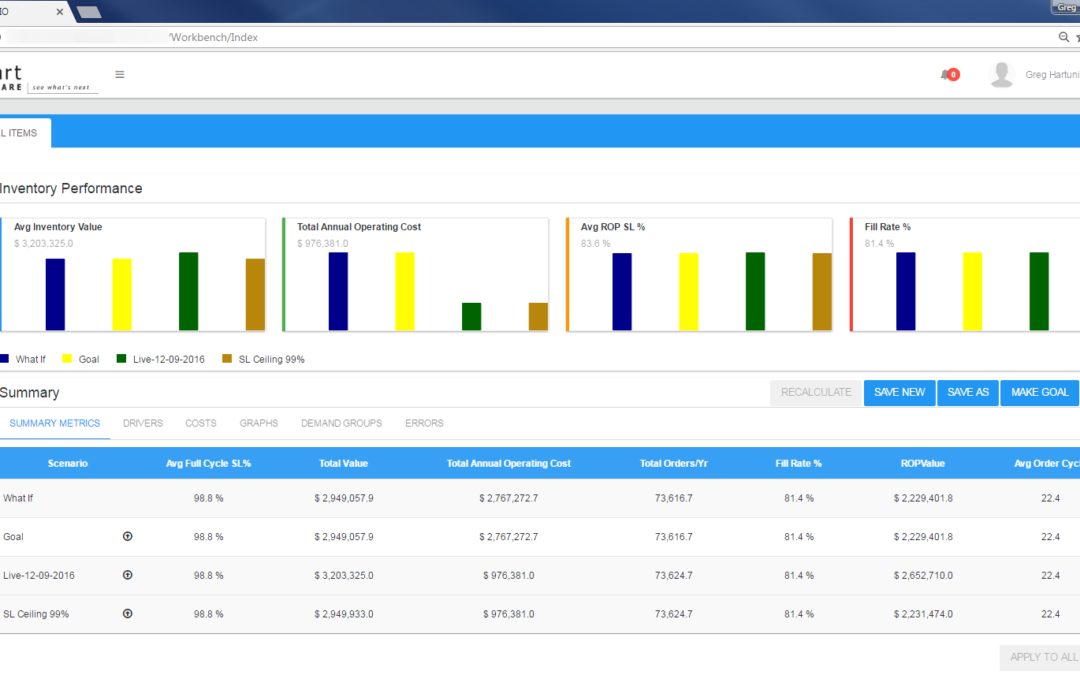Click the notifications bell icon

tap(946, 74)
